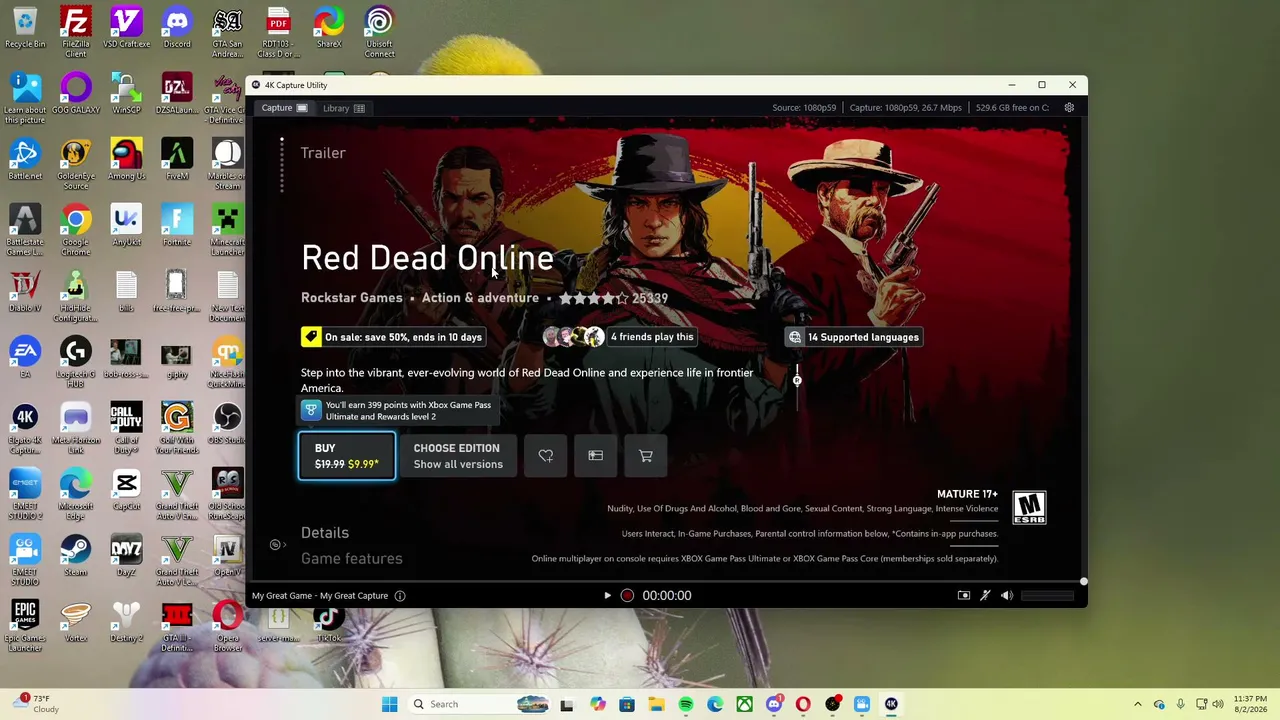This screenshot has height=720, width=1280.
Task: Select the Ubisoft Connect desktop icon
Action: point(379,33)
